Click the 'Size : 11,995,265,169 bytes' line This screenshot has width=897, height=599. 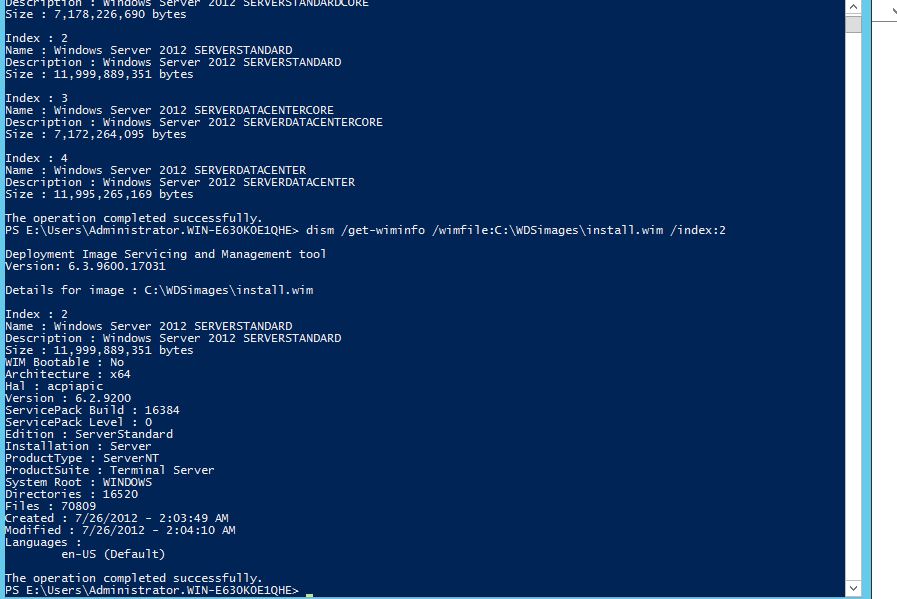click(99, 194)
